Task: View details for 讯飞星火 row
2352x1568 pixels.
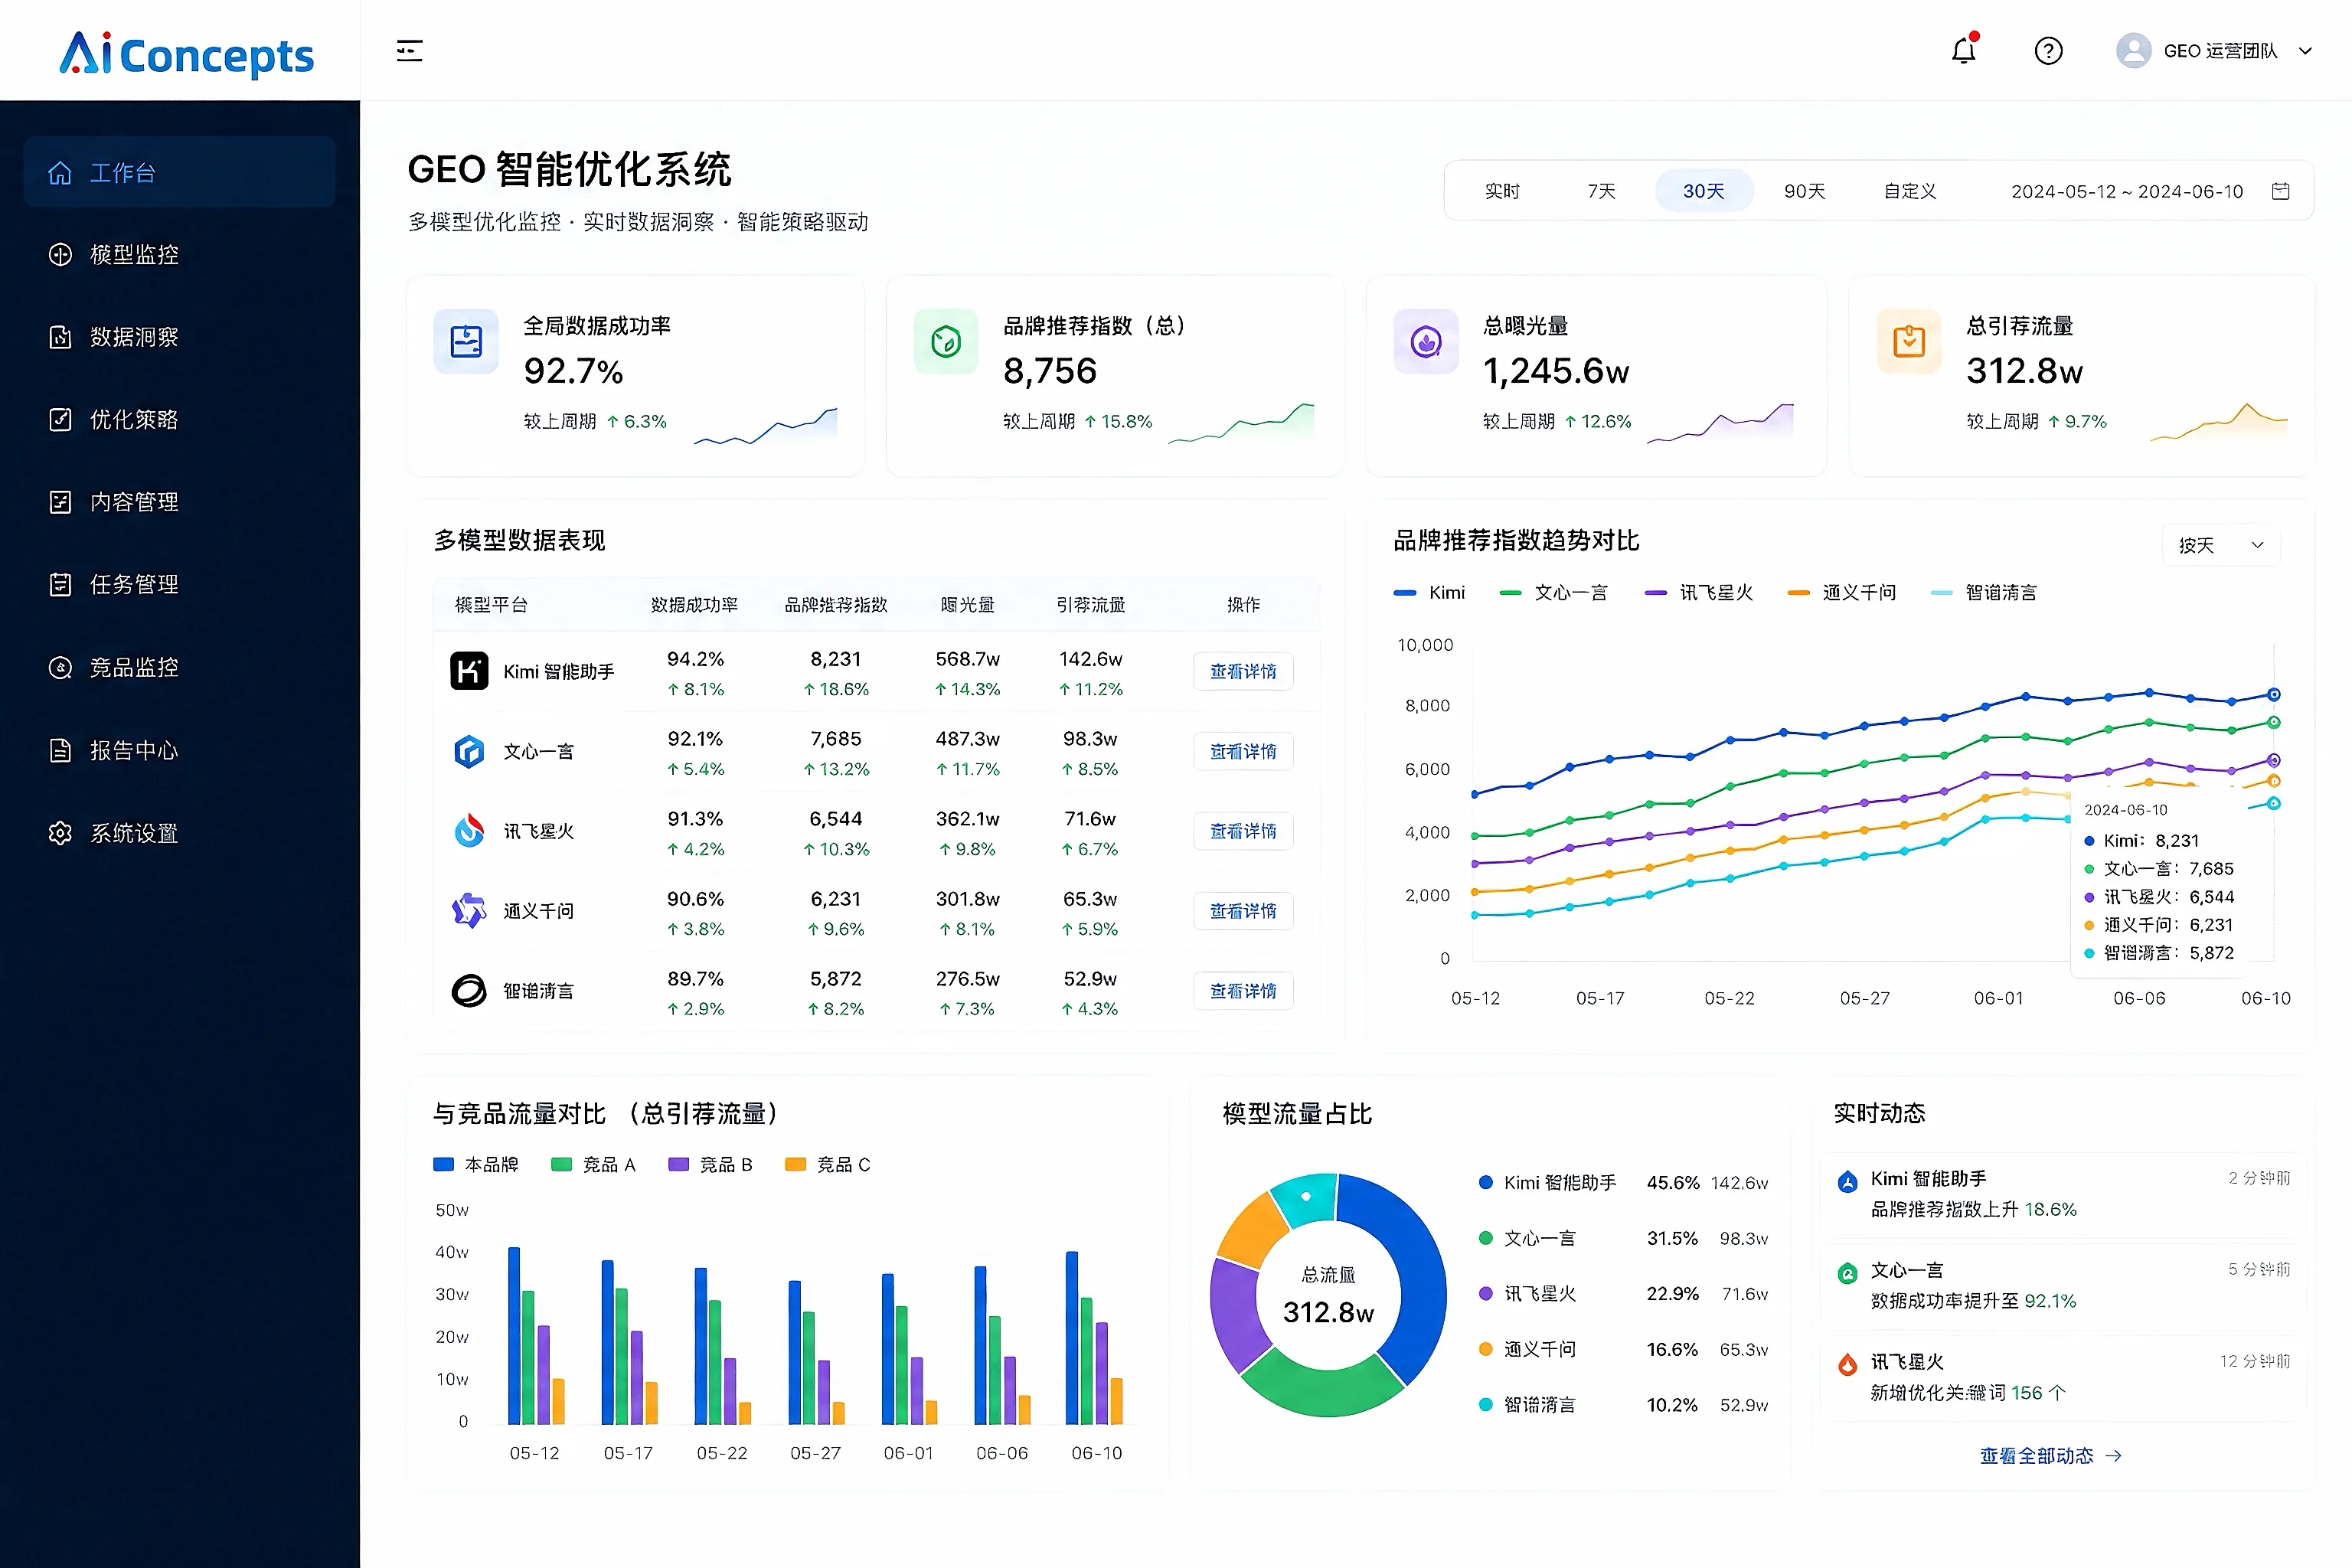Action: [1243, 831]
